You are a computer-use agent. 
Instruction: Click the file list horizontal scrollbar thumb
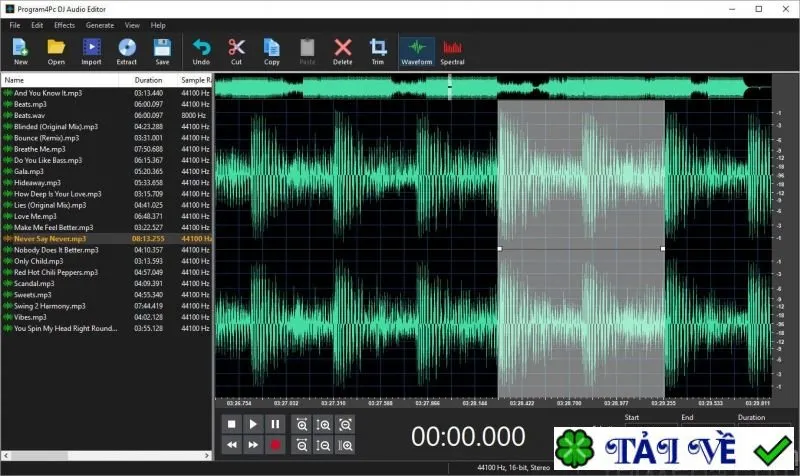coord(39,455)
